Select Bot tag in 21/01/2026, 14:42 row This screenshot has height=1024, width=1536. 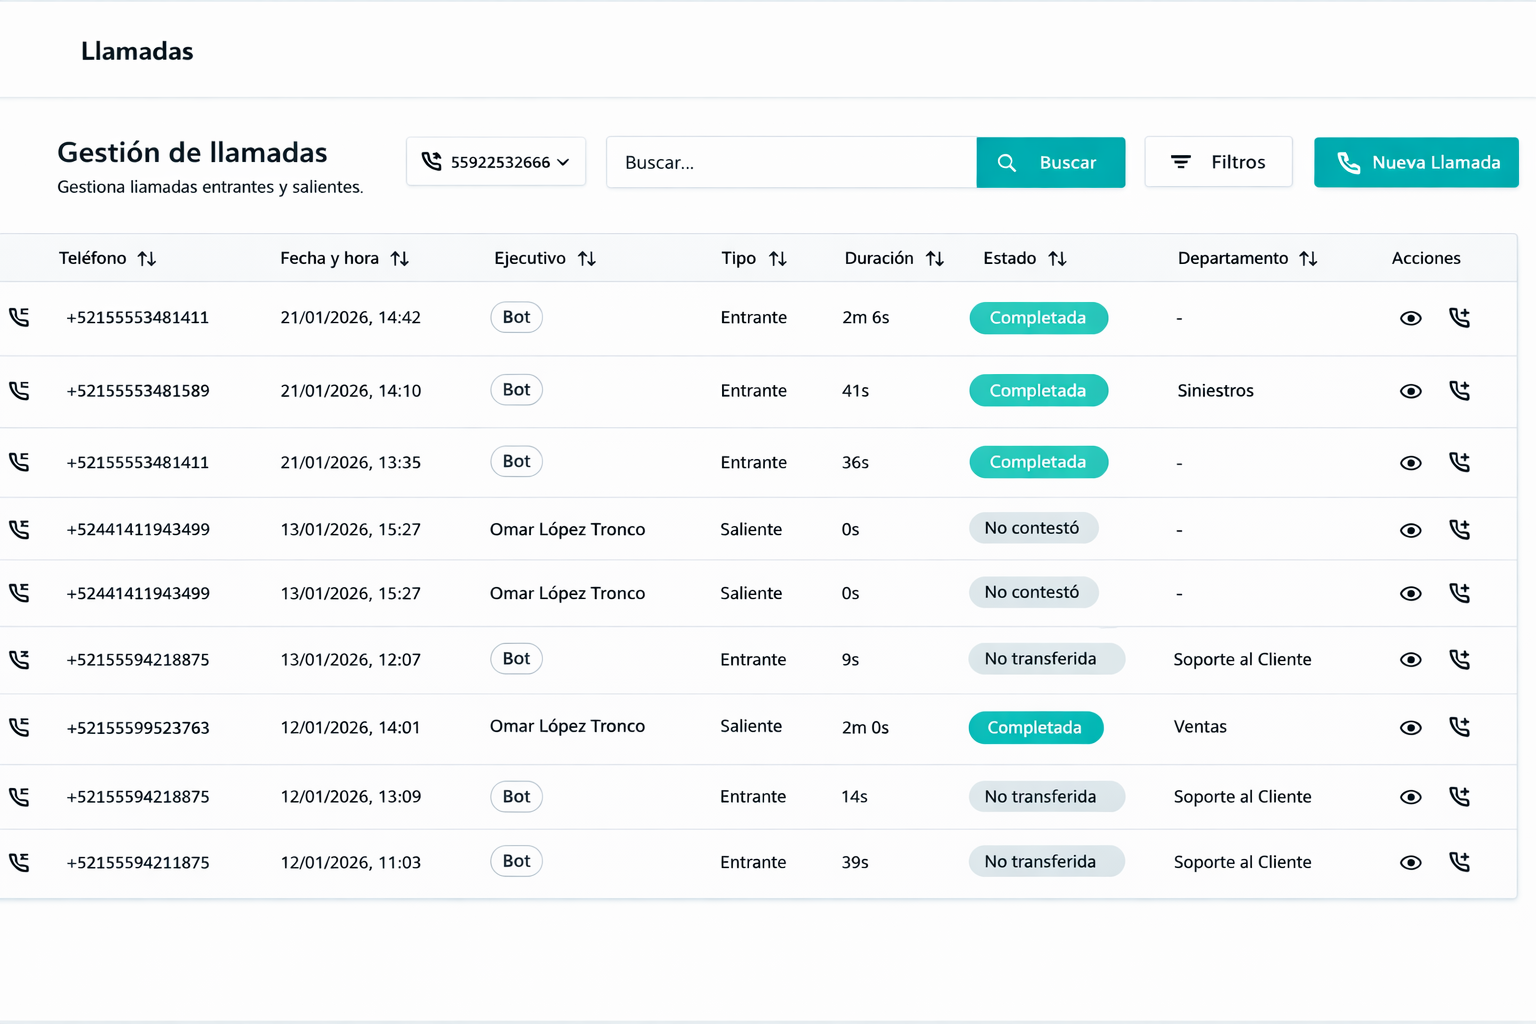coord(516,317)
